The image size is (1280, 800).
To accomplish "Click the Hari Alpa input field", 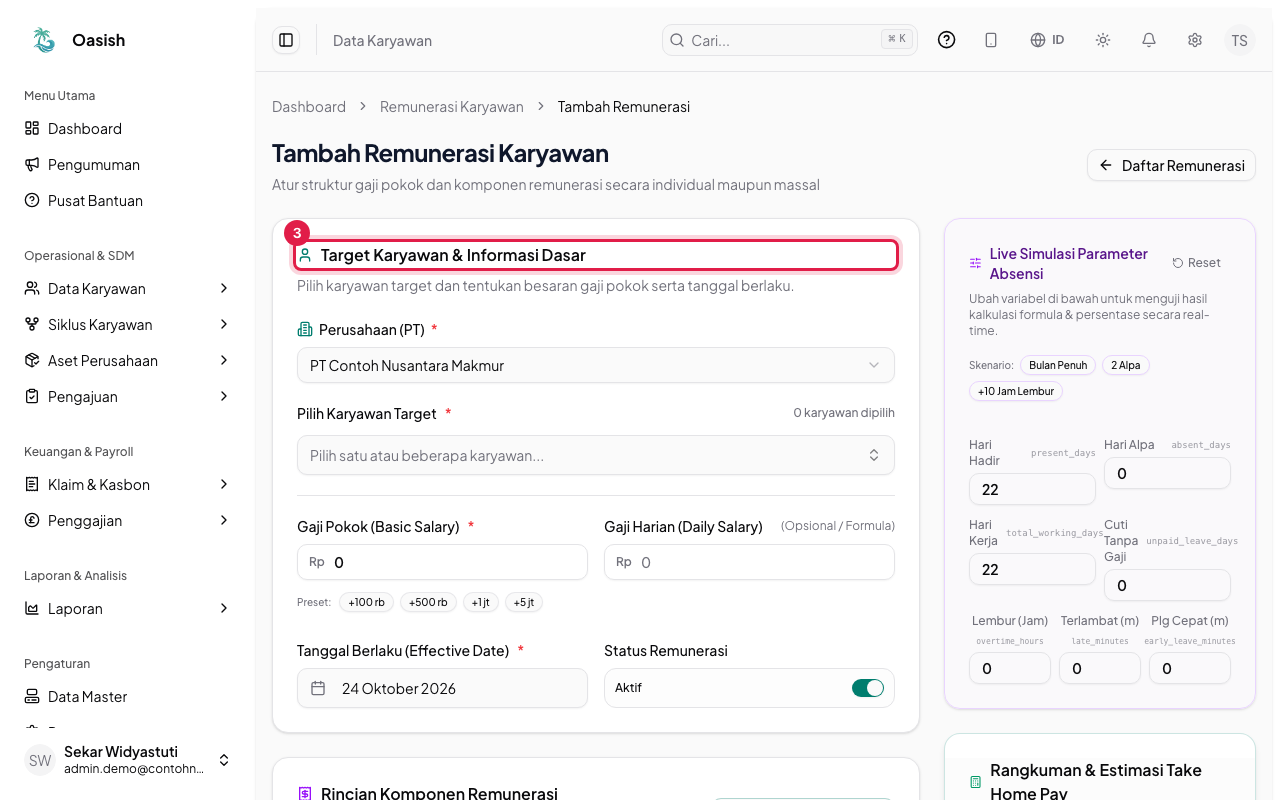I will tap(1167, 473).
